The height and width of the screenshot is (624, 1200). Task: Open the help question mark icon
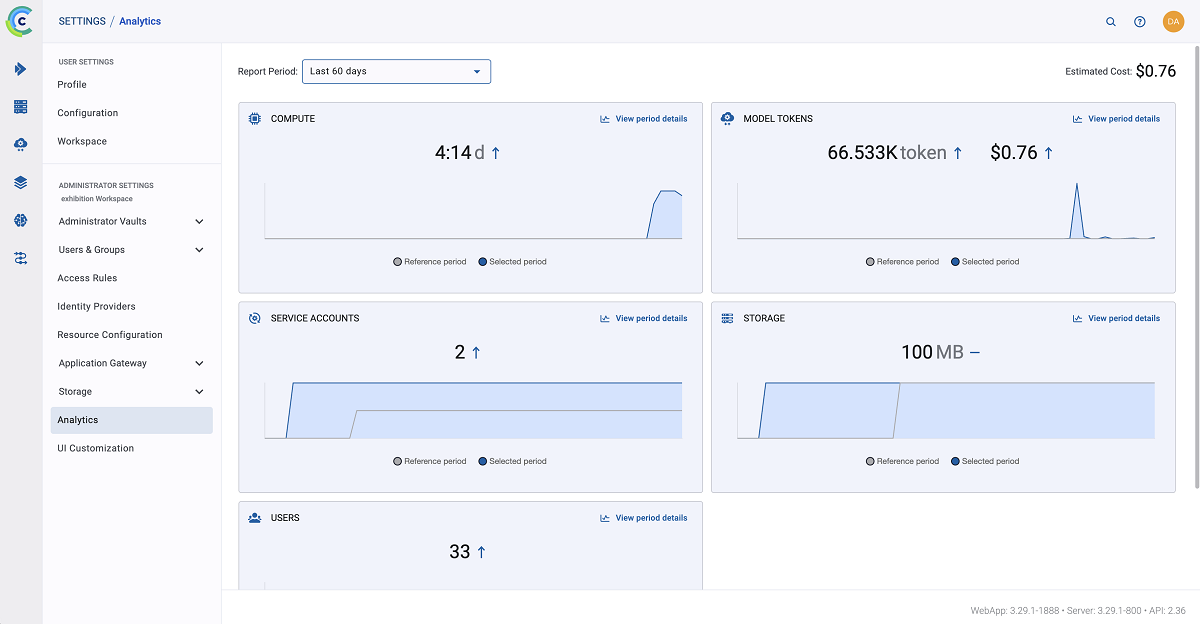[1140, 21]
